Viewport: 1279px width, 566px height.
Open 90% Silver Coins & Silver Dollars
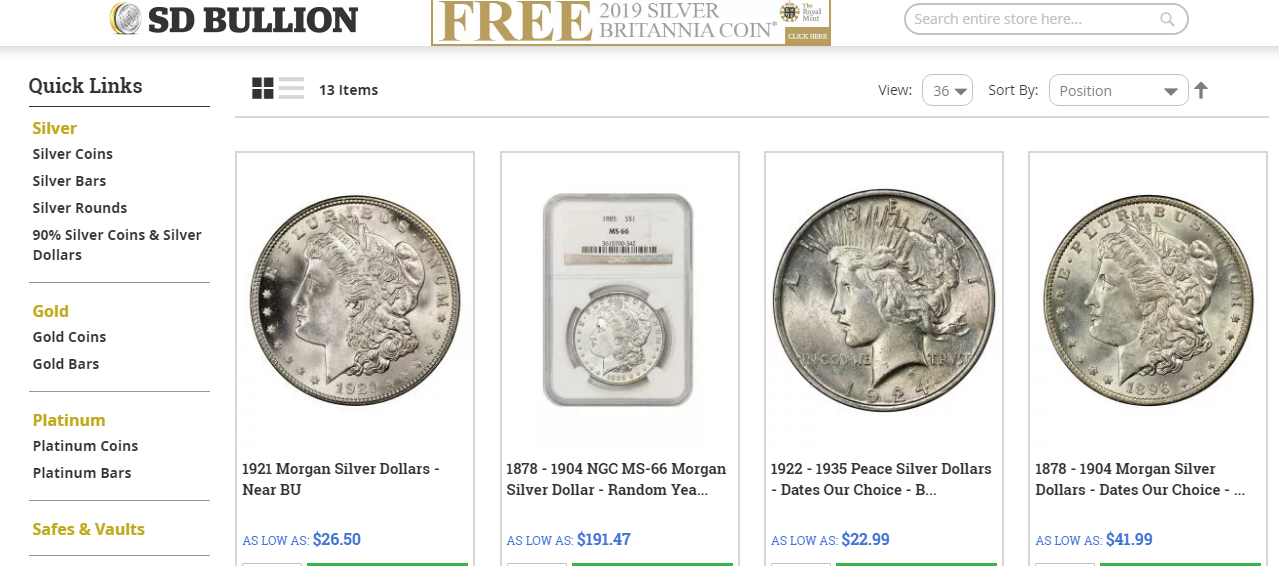tap(117, 245)
